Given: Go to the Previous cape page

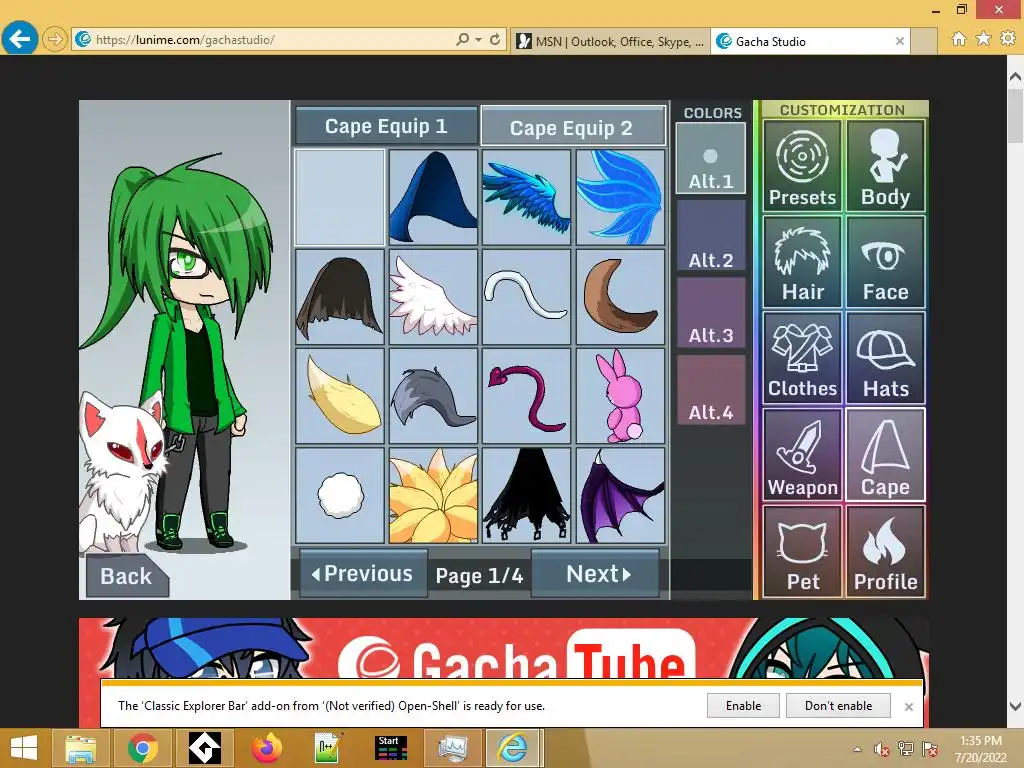Looking at the screenshot, I should tap(363, 573).
